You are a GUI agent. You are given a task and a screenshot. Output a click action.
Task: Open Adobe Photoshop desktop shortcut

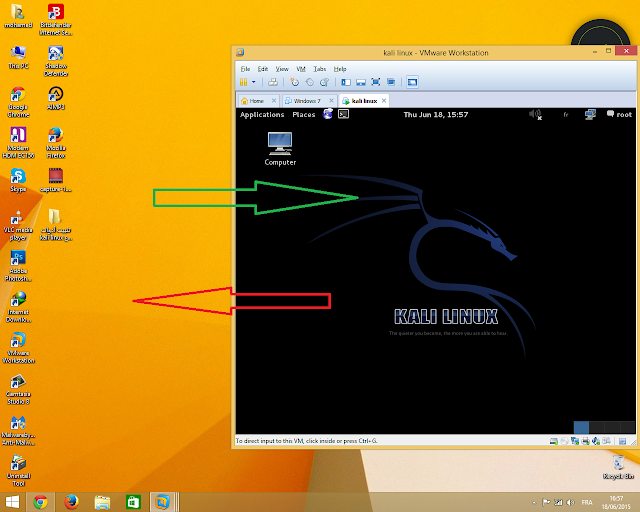(x=18, y=266)
